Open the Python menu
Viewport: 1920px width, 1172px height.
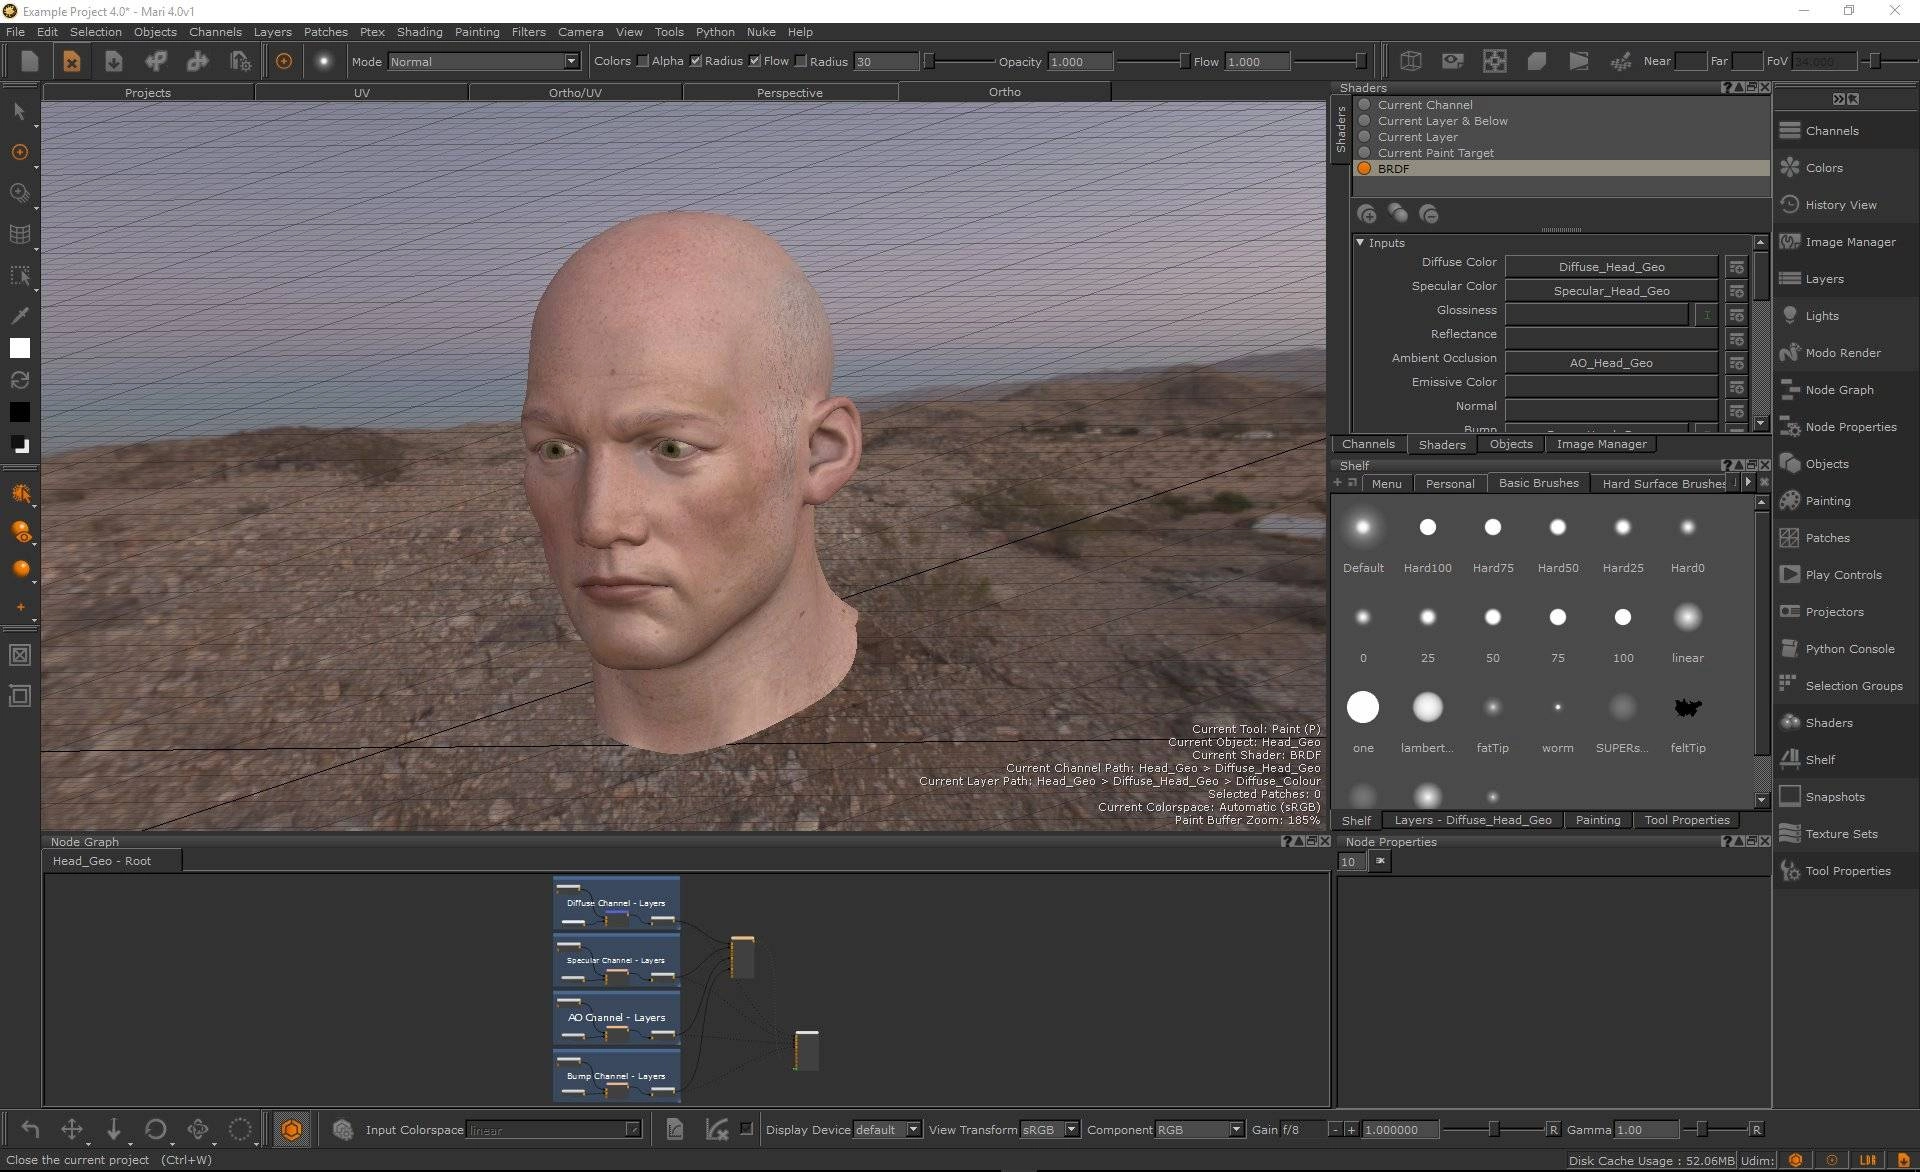point(715,32)
